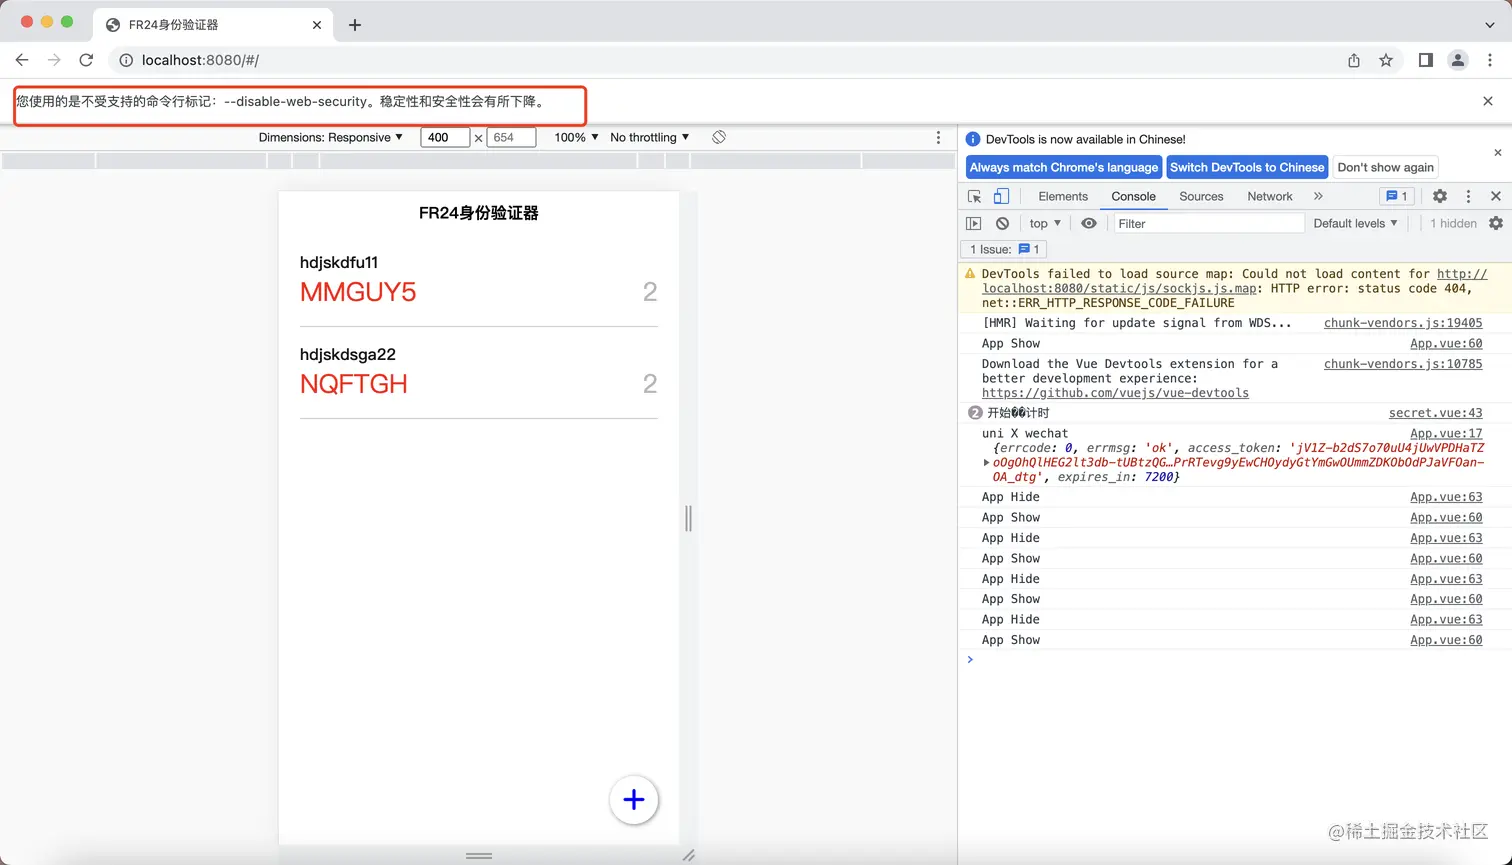Open the 100% zoom dropdown
Image resolution: width=1512 pixels, height=865 pixels.
coord(577,137)
